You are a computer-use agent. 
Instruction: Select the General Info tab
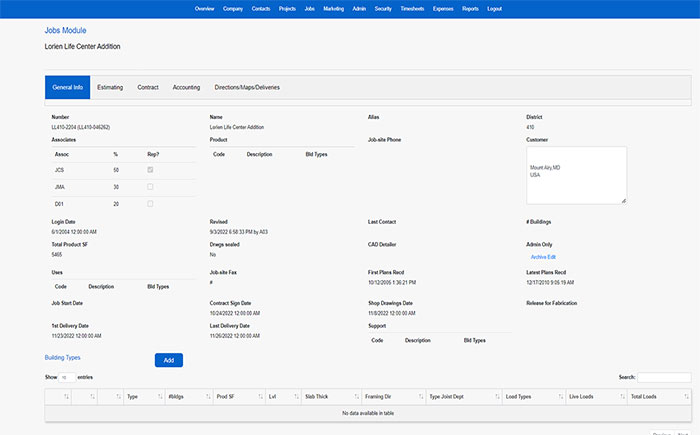[x=67, y=87]
